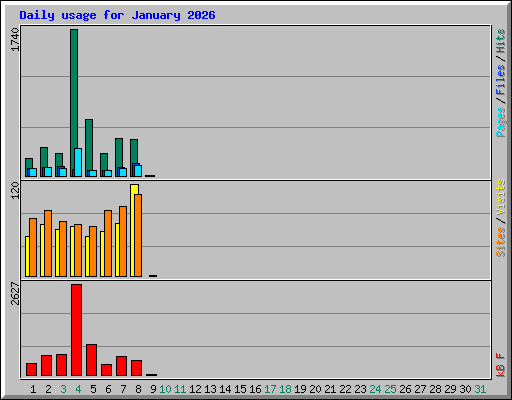512x400 pixels.
Task: Click day label 21 on the x-axis
Action: [330, 389]
